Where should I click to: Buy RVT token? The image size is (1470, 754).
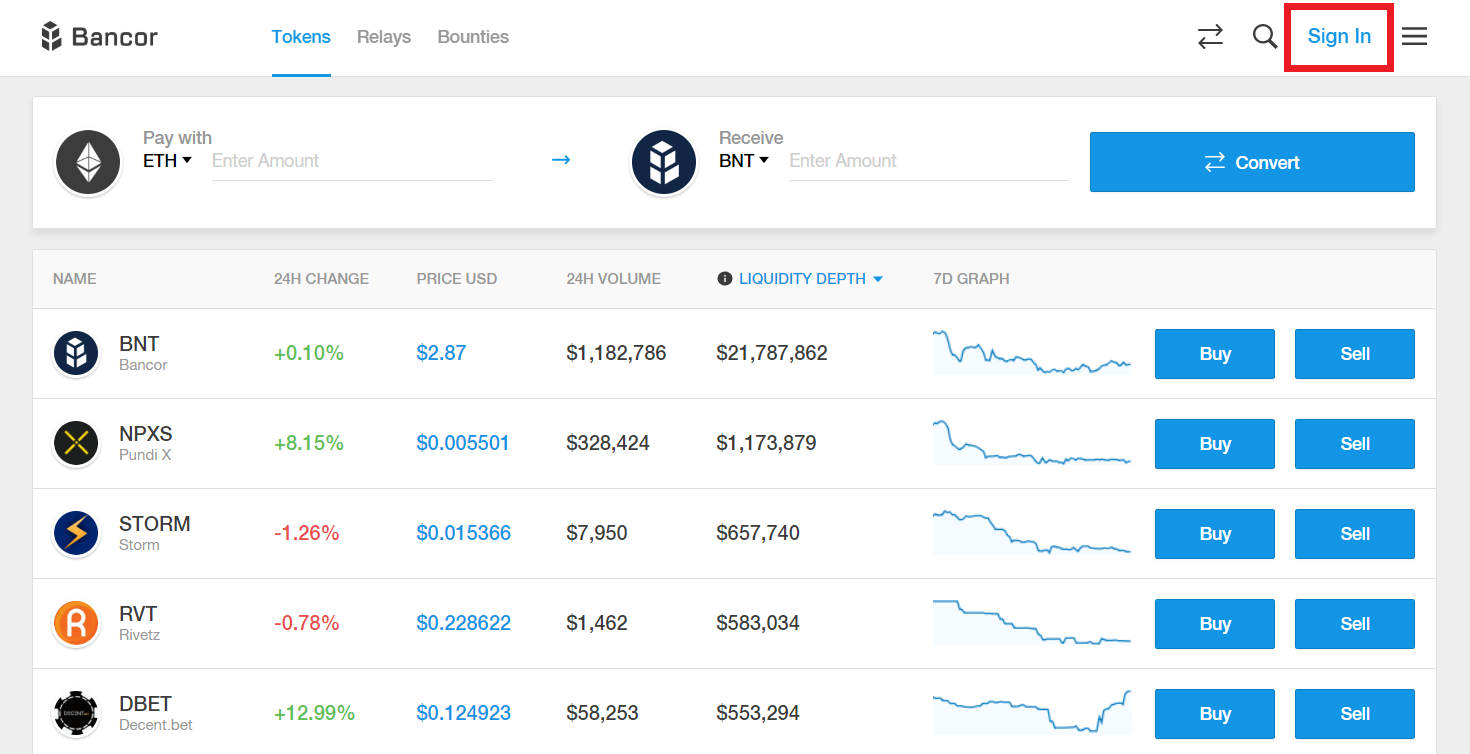(x=1215, y=624)
